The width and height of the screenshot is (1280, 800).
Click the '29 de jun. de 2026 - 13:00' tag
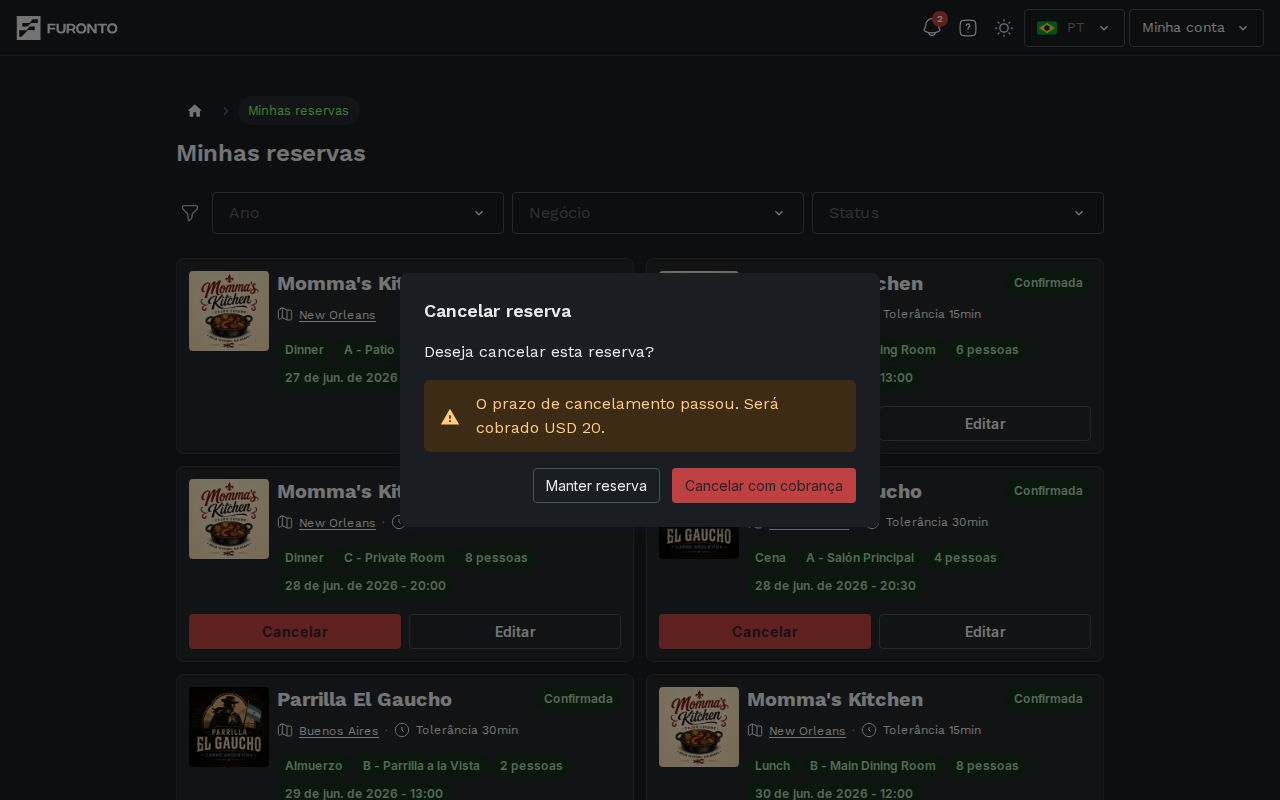(364, 794)
